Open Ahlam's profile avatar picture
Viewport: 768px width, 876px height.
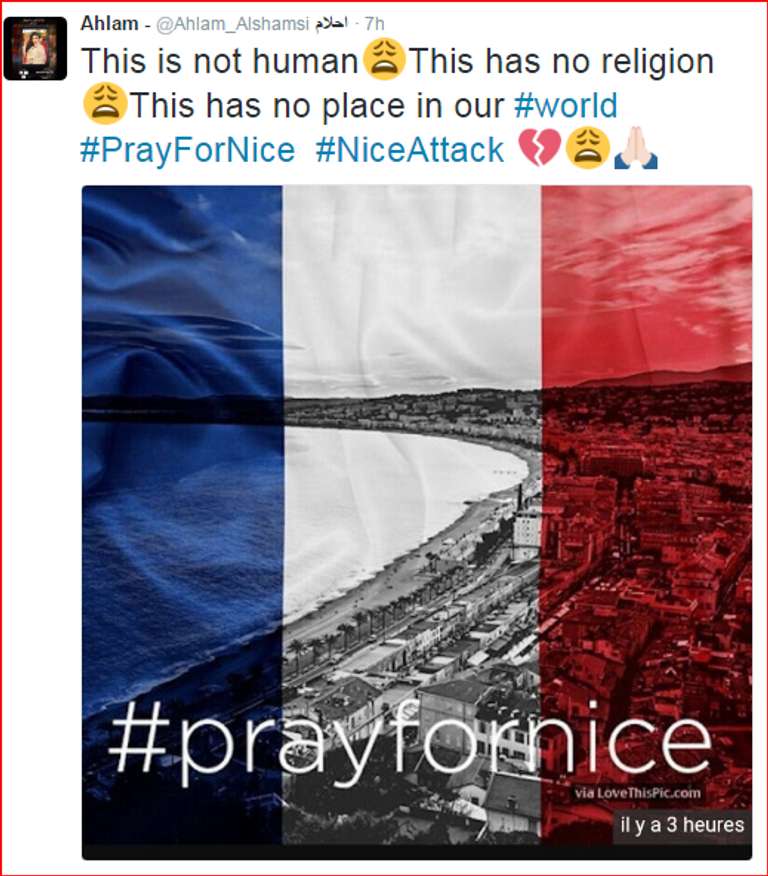(35, 49)
